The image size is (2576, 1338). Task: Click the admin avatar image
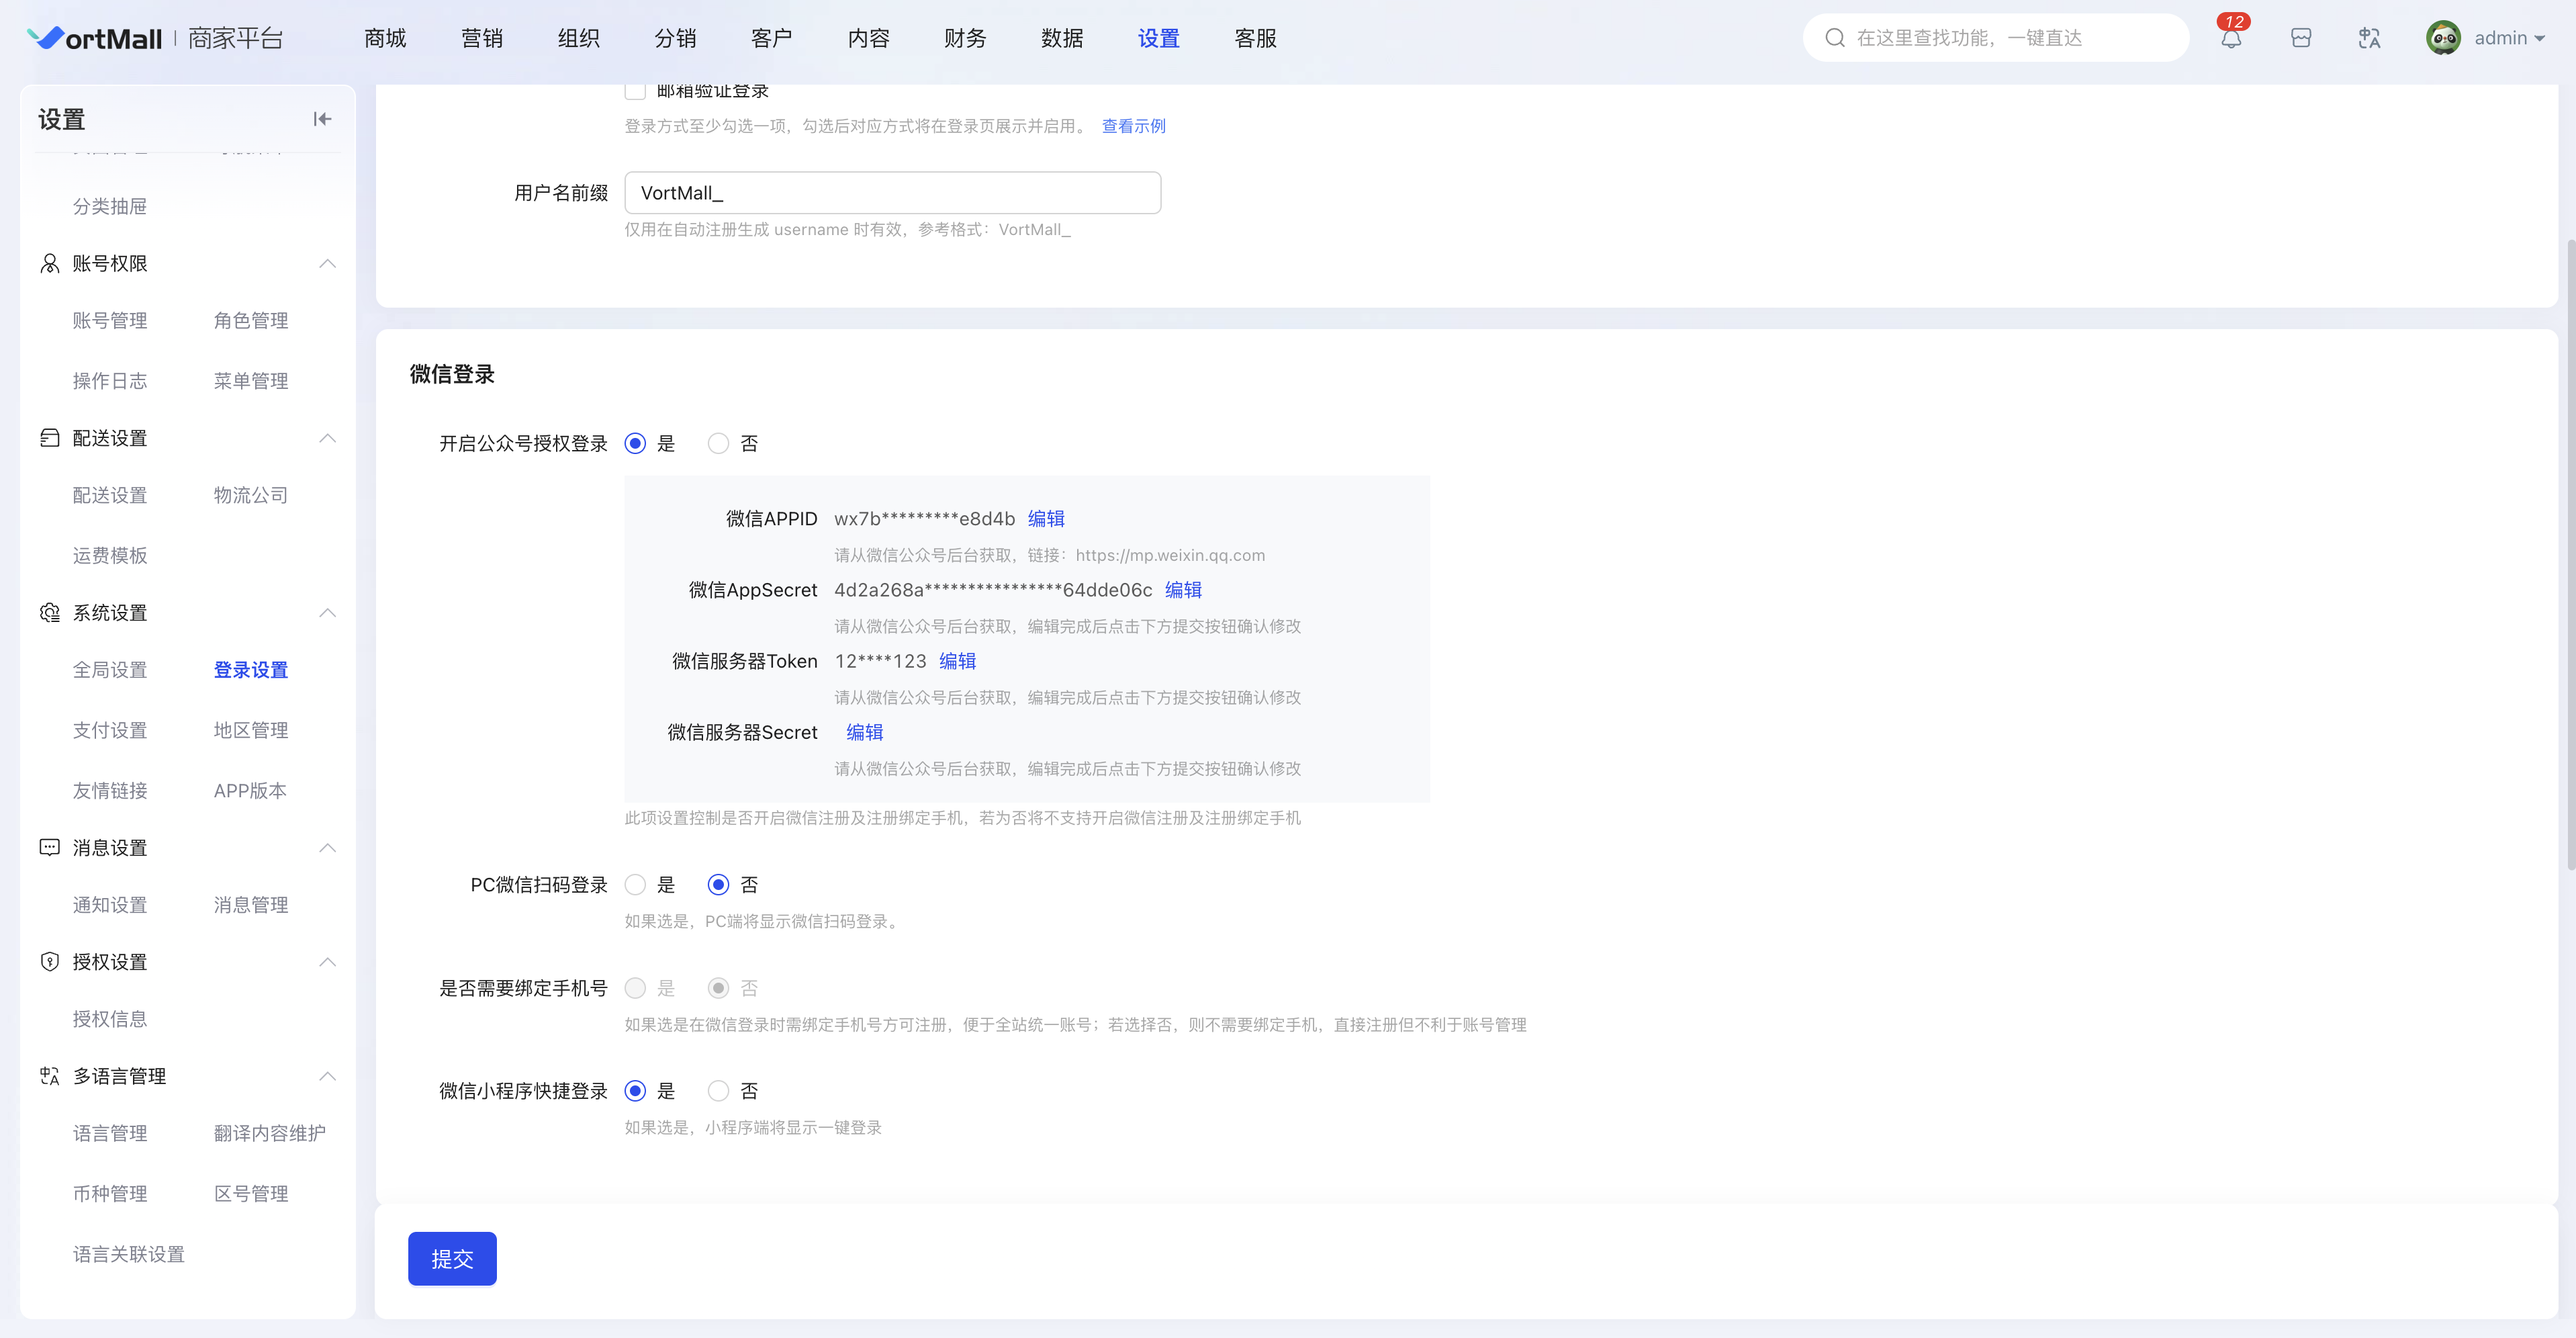click(2443, 38)
